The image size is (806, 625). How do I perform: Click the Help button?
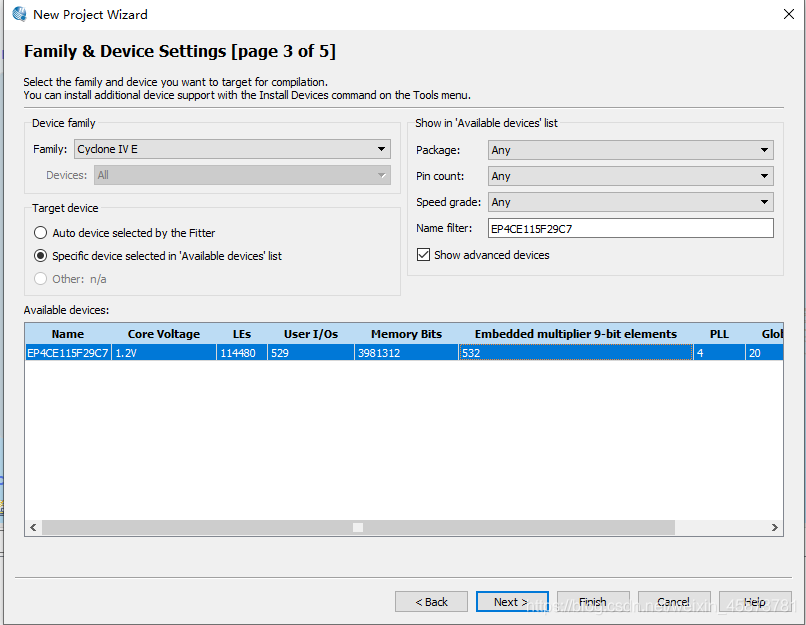point(755,602)
